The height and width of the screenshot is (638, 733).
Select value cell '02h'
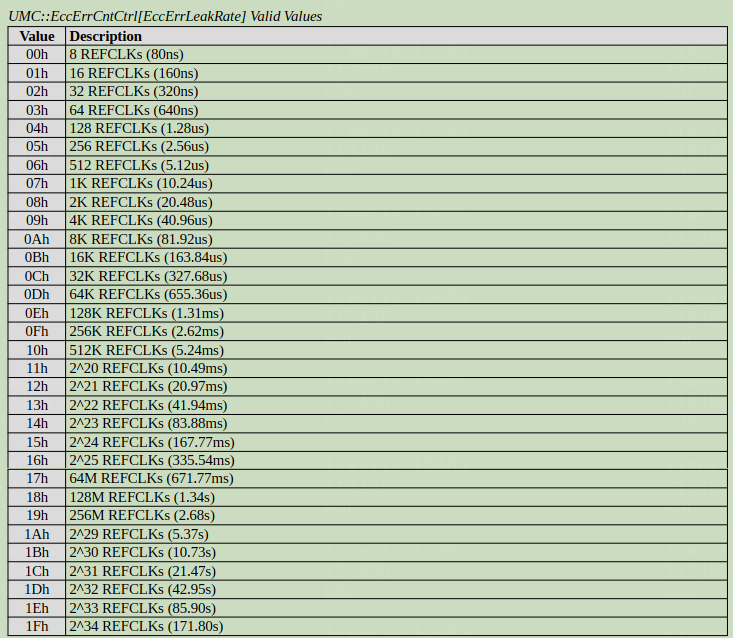pyautogui.click(x=37, y=92)
